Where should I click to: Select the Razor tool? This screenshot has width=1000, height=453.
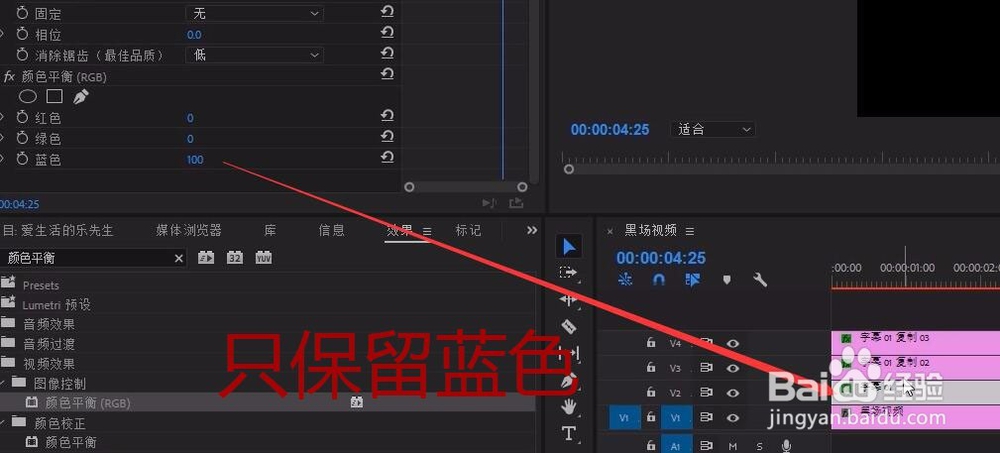(568, 327)
